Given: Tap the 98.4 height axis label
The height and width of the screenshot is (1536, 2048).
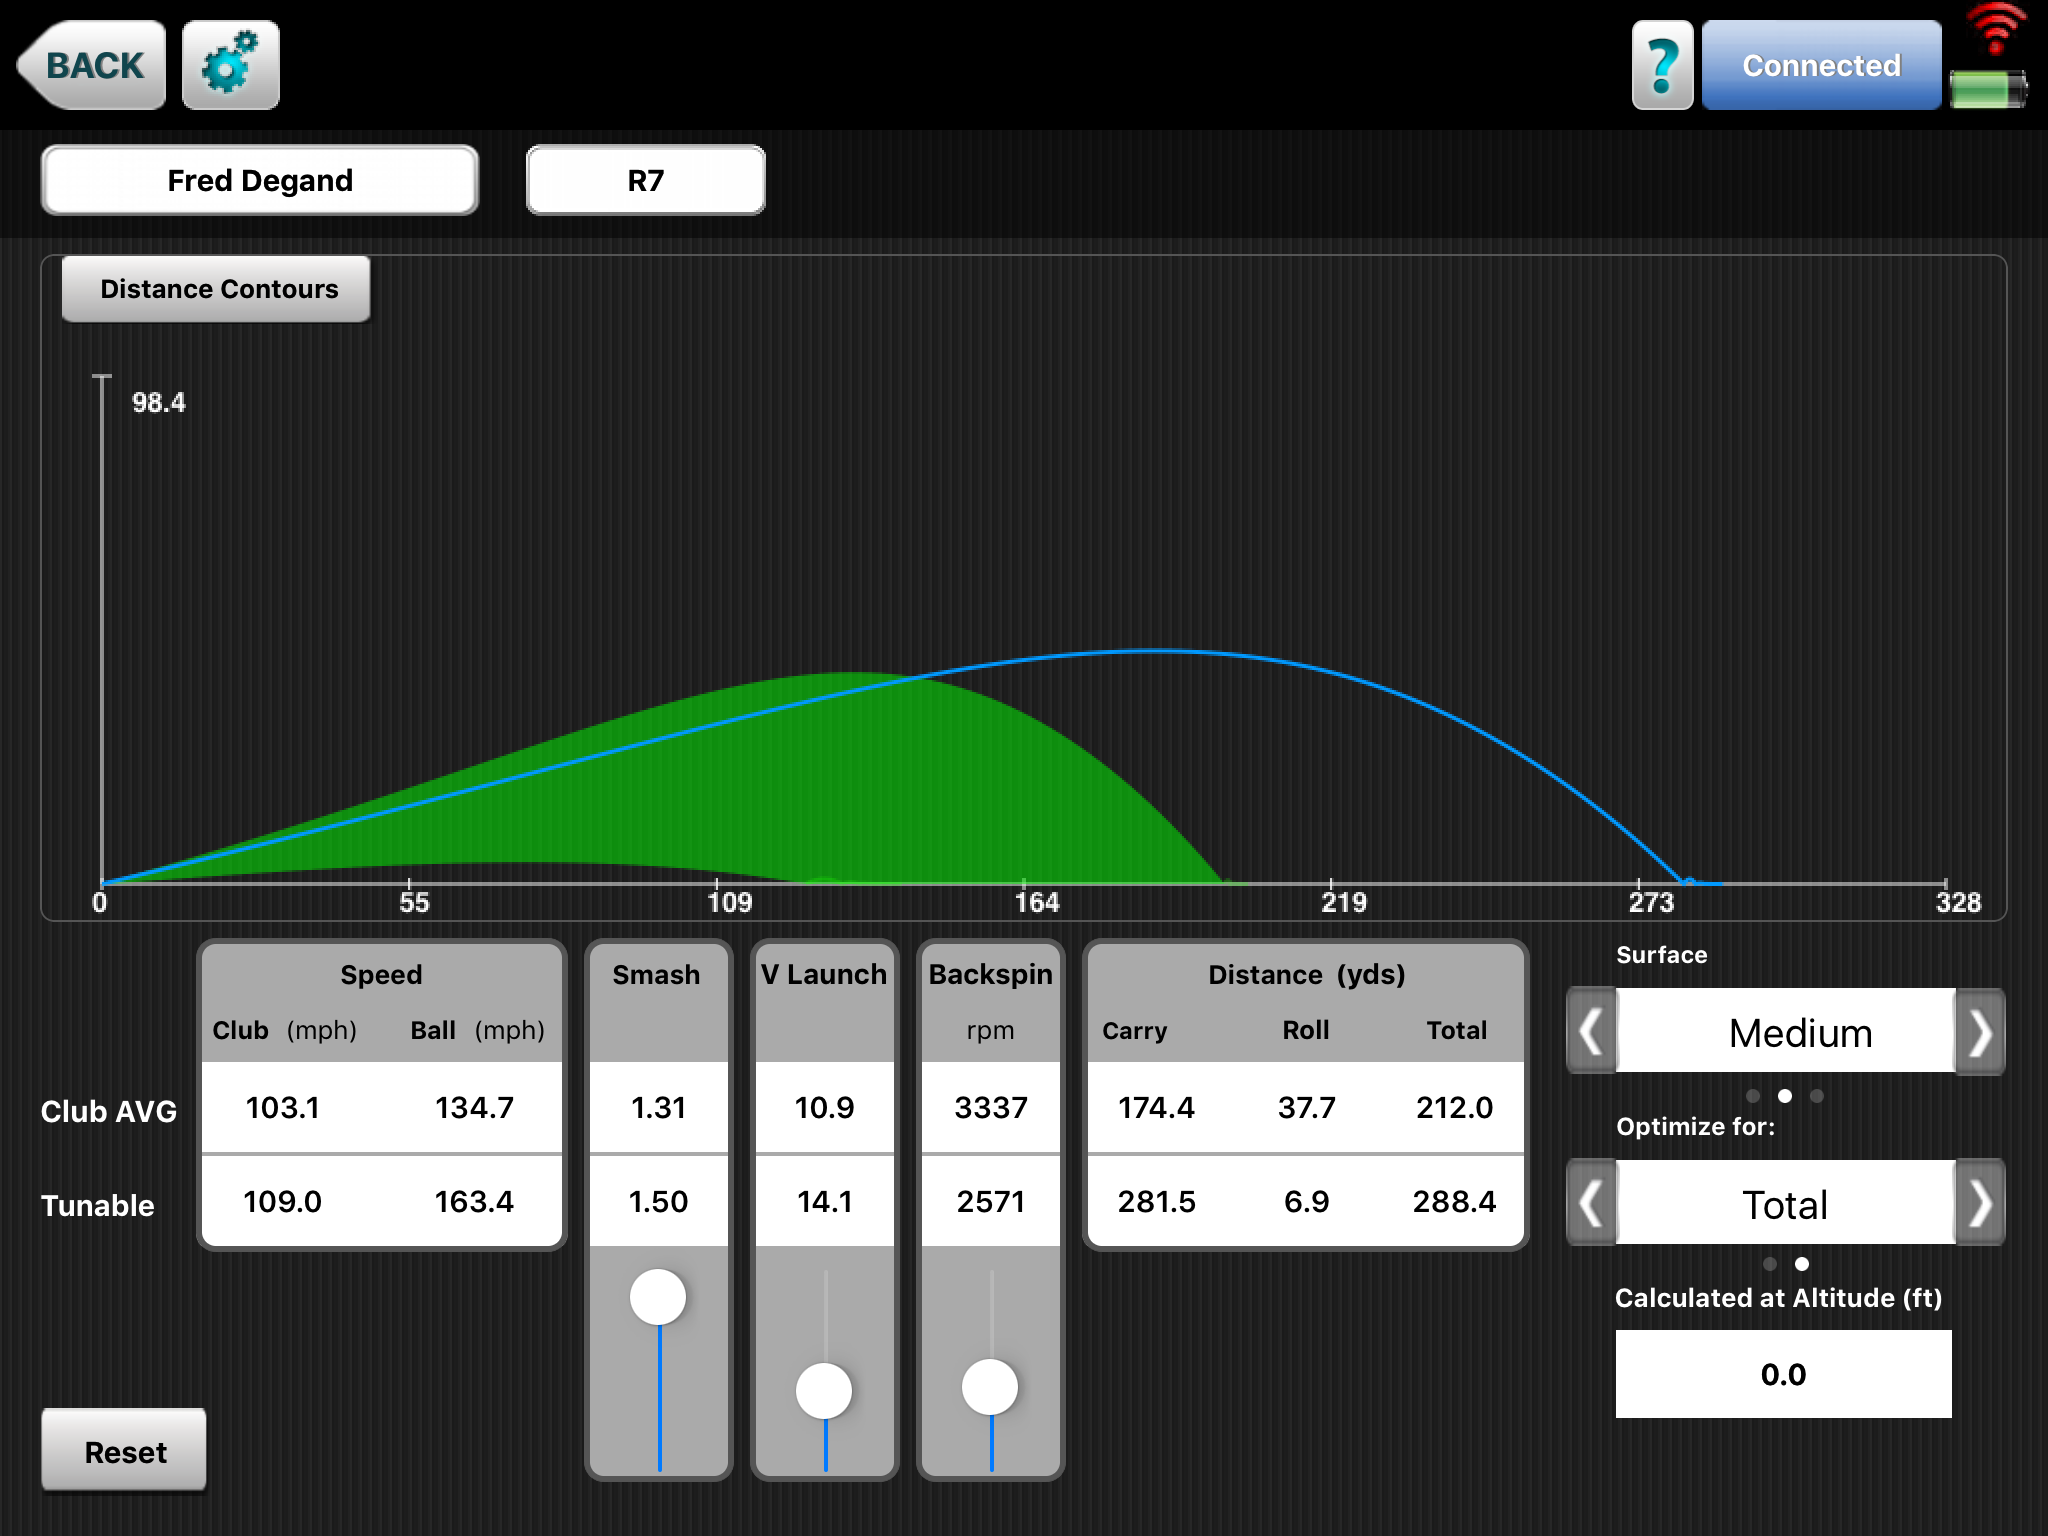Looking at the screenshot, I should [x=158, y=402].
